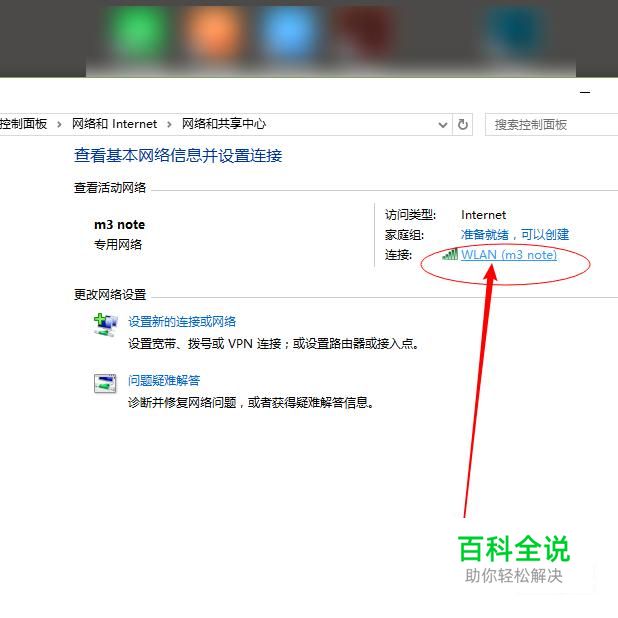Viewport: 618px width, 618px height.
Task: Click the 家庭组 label
Action: tap(404, 235)
